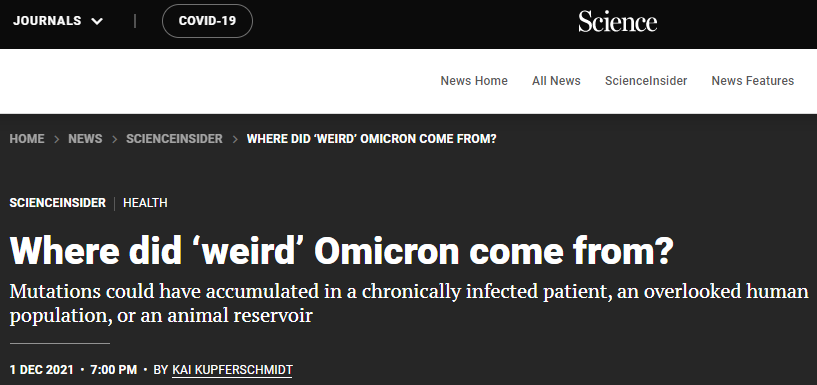Image resolution: width=817 pixels, height=385 pixels.
Task: Open the All News section
Action: tap(556, 81)
